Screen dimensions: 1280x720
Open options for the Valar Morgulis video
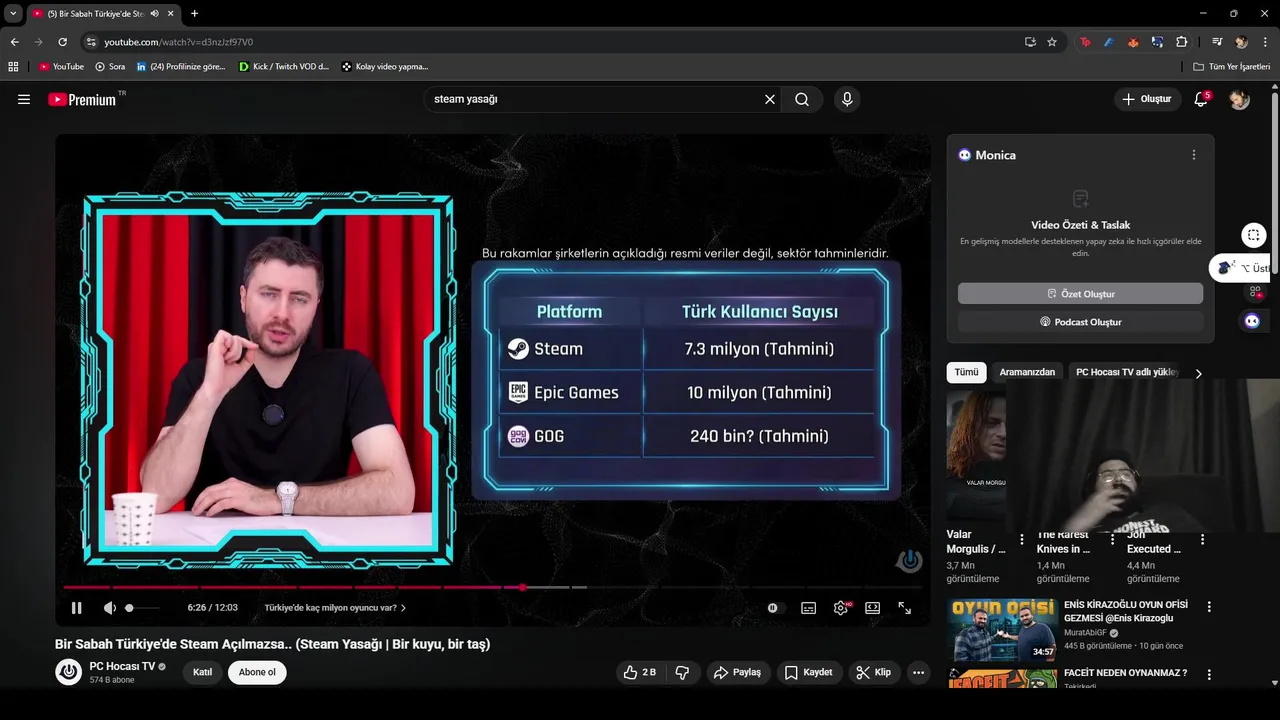pos(1021,539)
